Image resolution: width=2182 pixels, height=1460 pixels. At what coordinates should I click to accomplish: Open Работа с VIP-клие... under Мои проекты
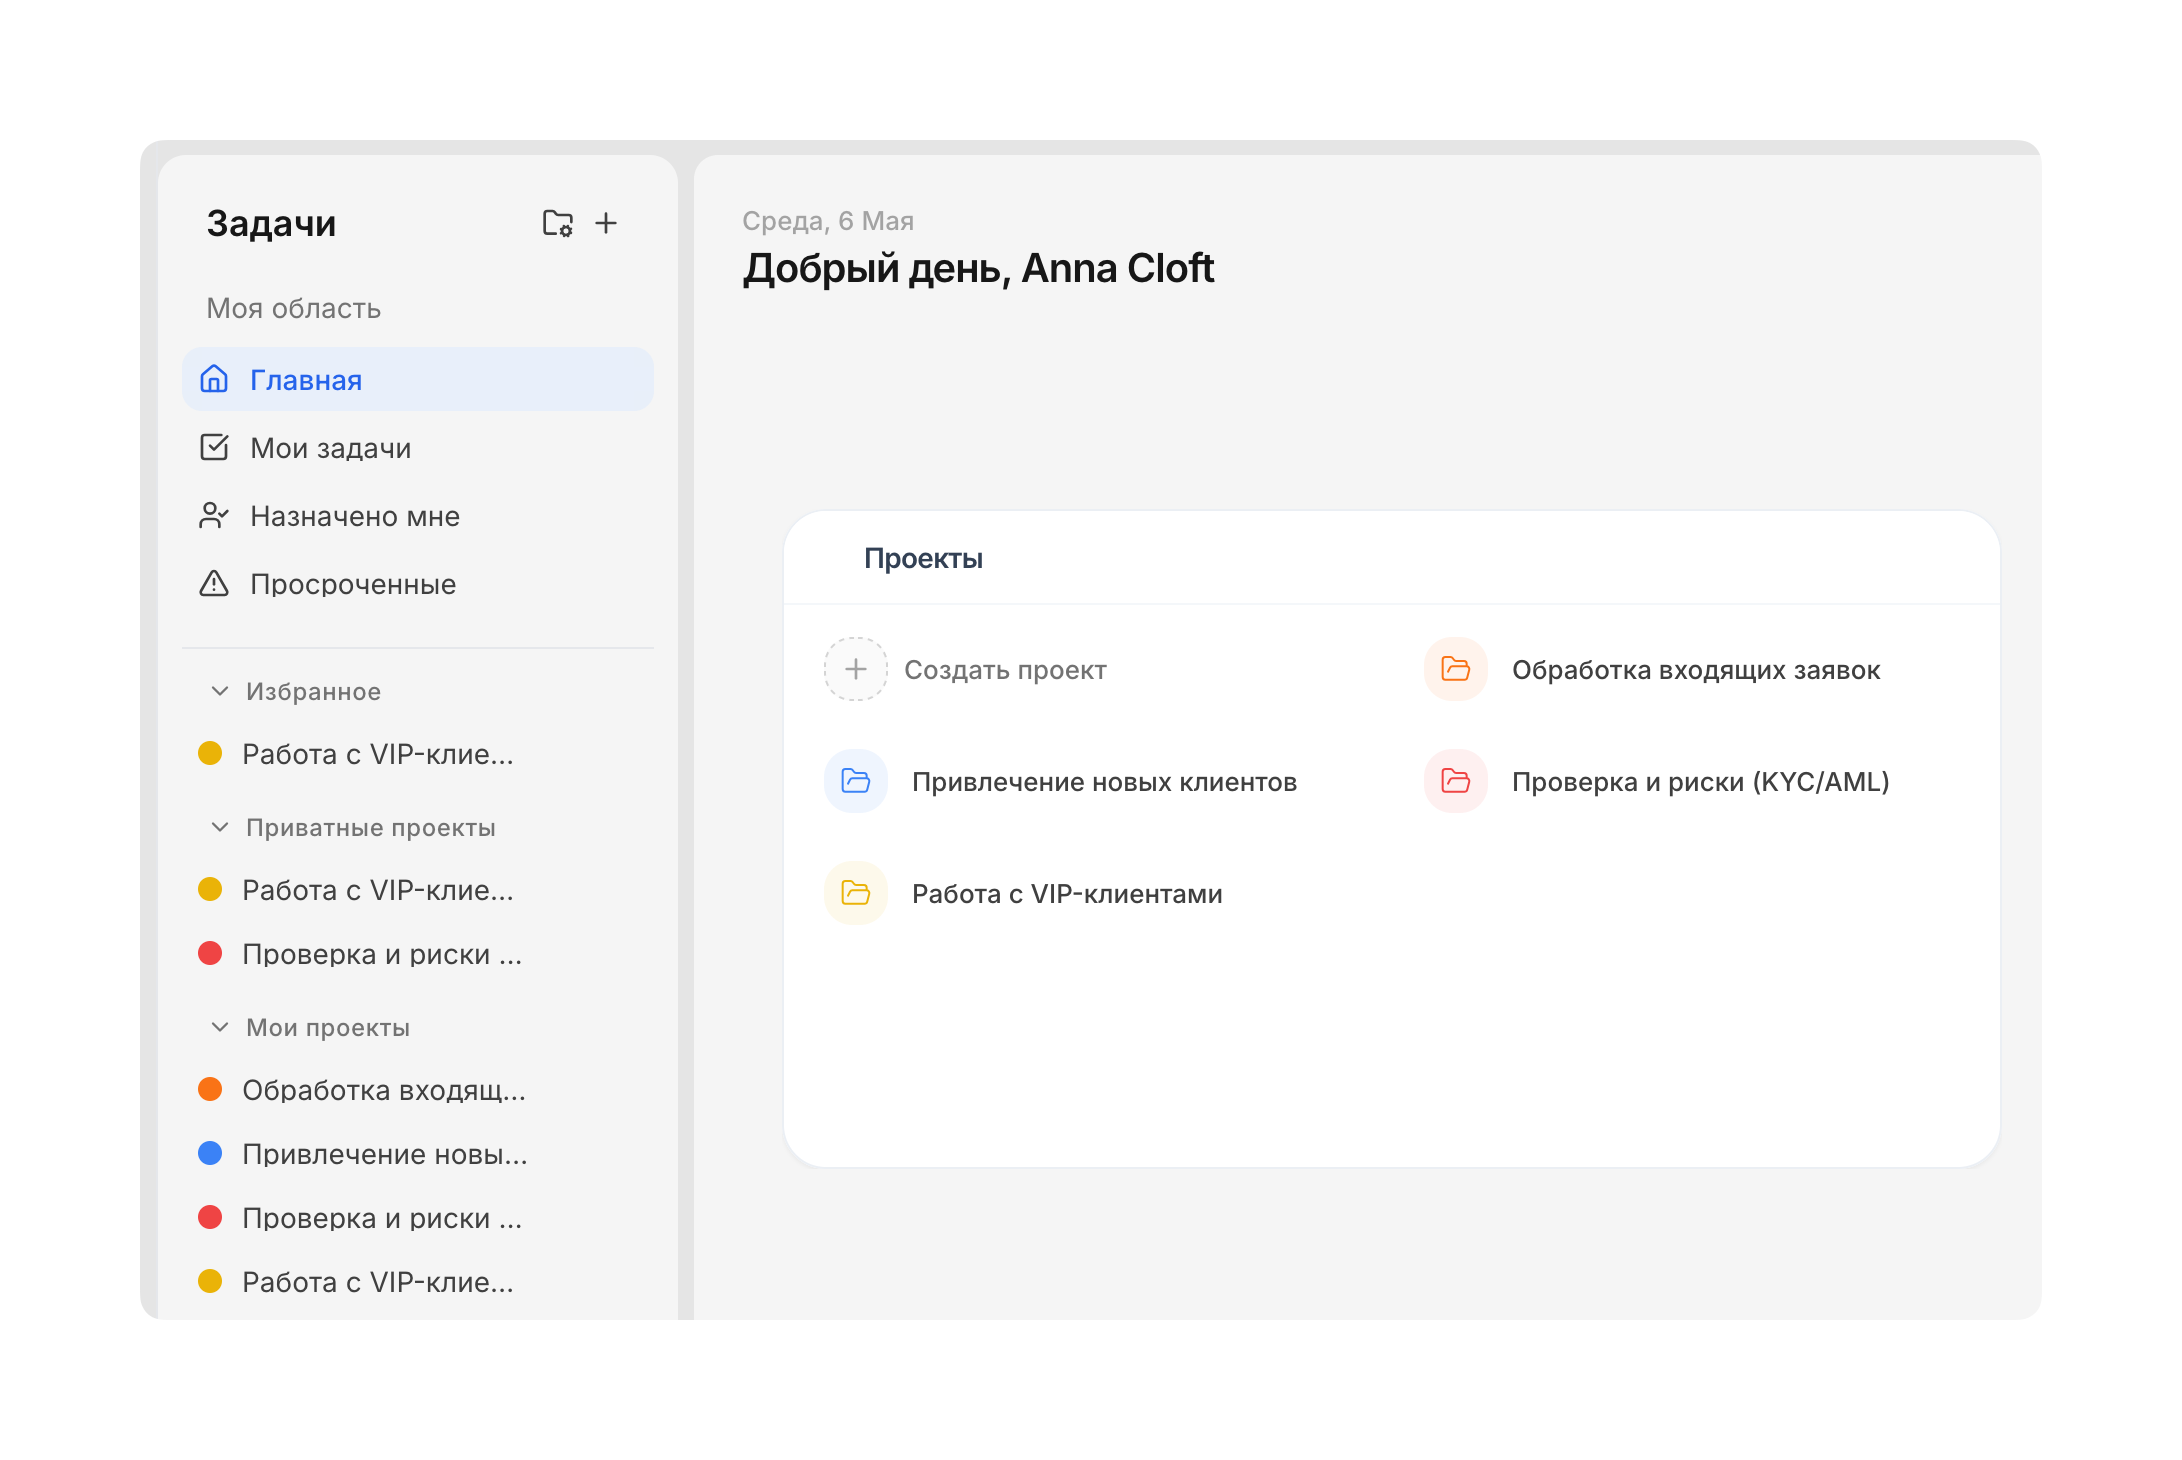point(418,1281)
